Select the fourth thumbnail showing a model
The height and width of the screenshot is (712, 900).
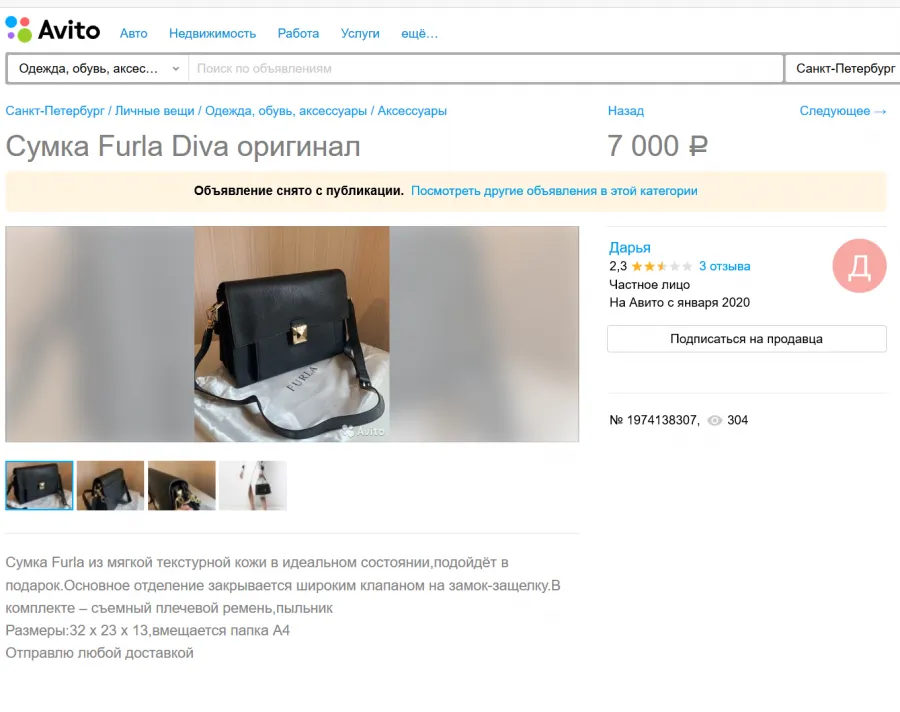(253, 485)
